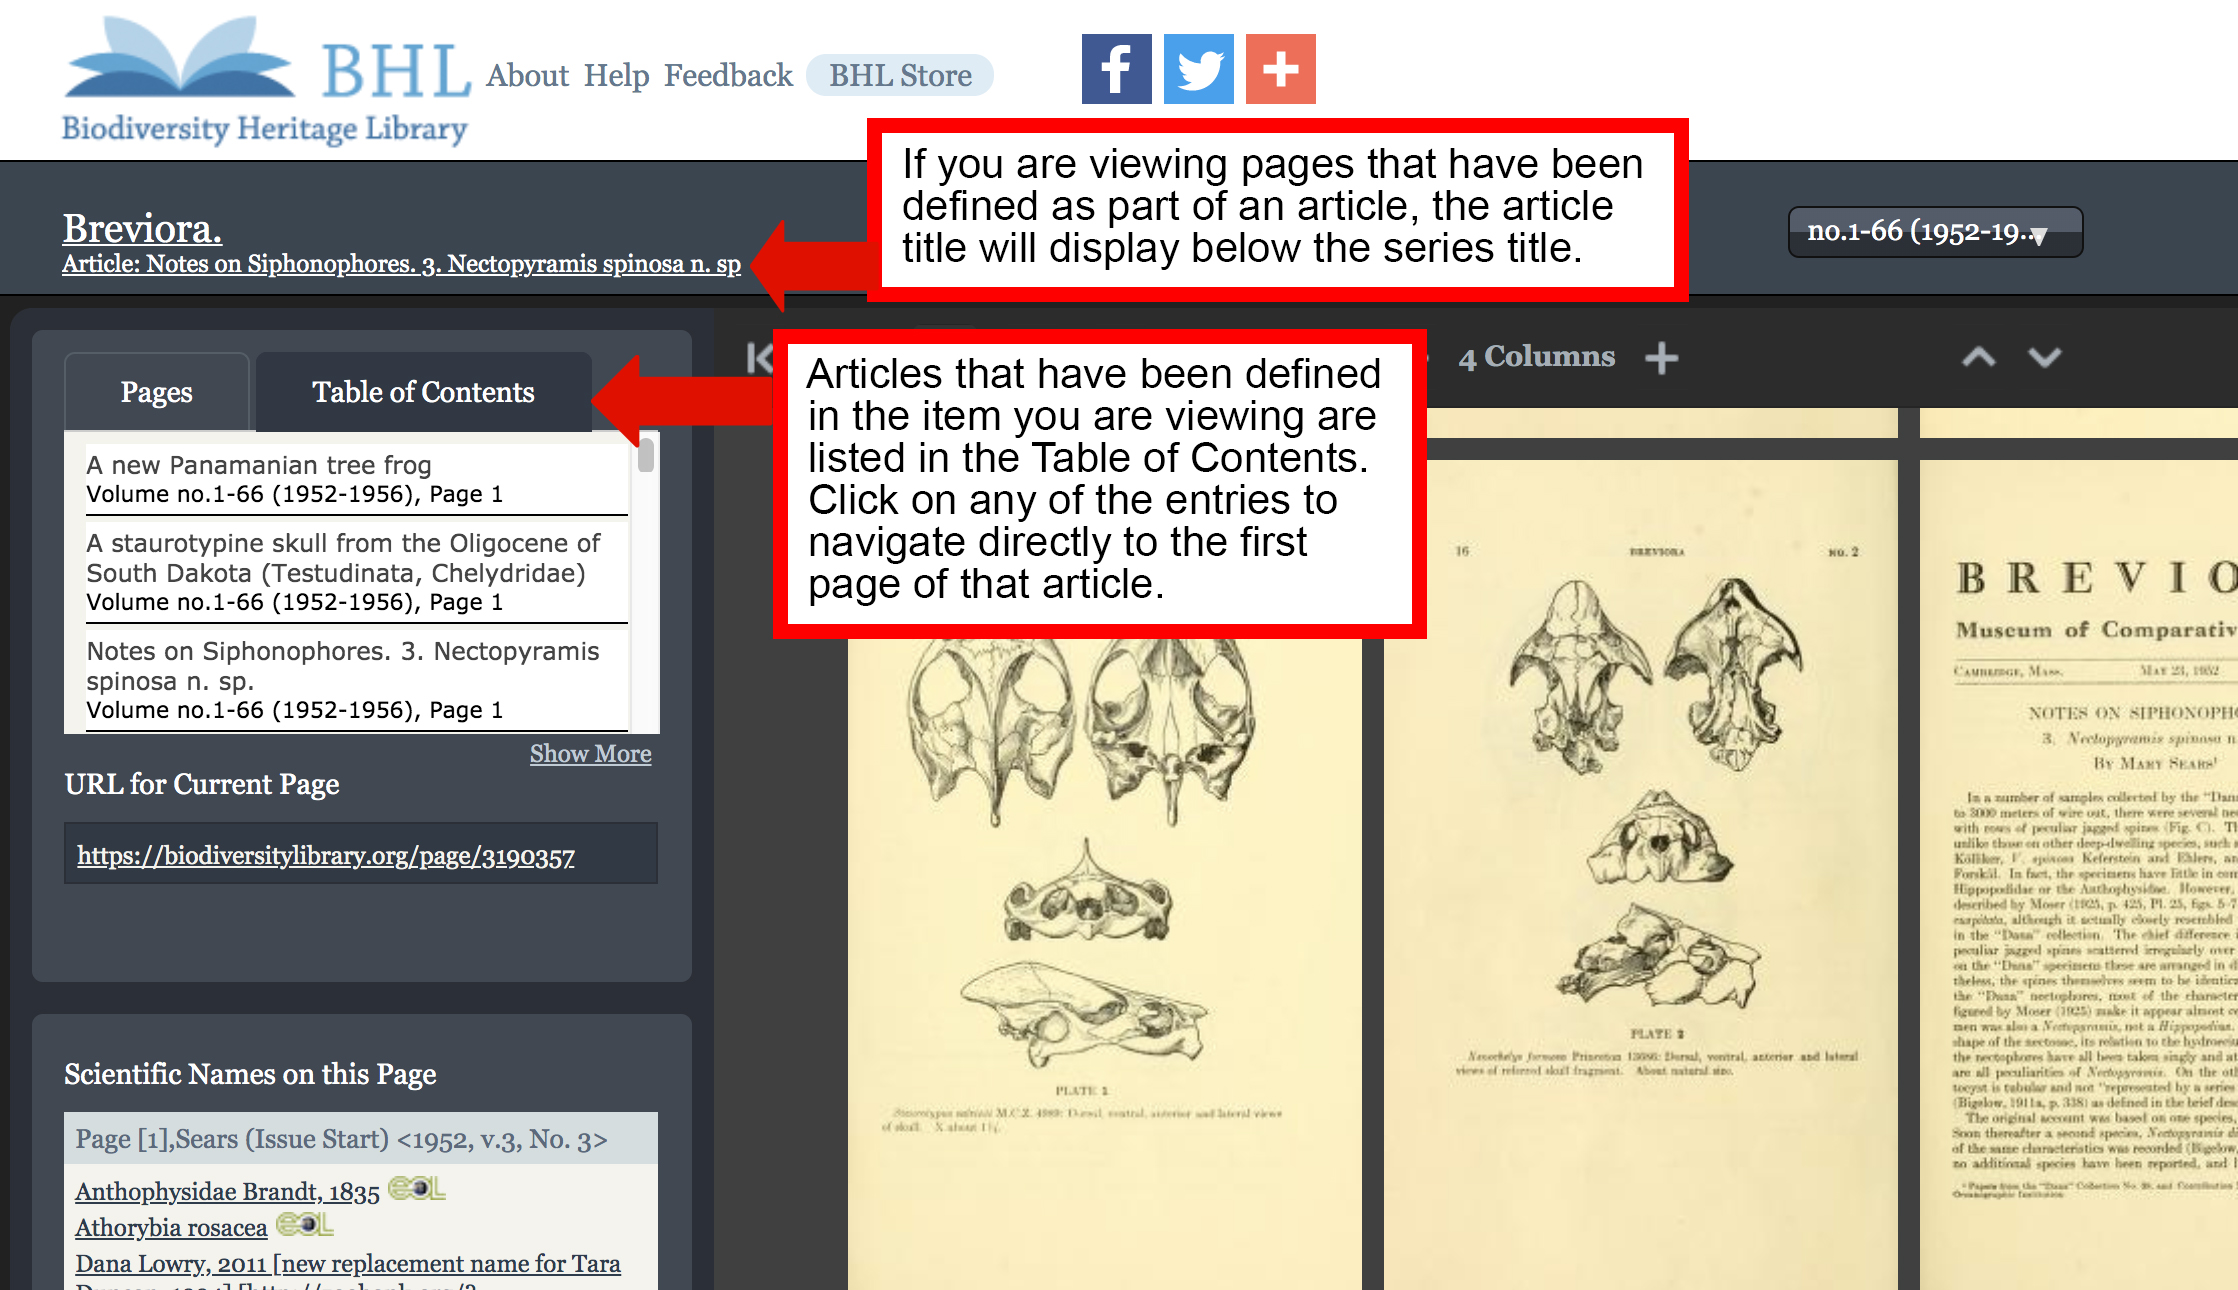Click the current page URL field

[361, 854]
